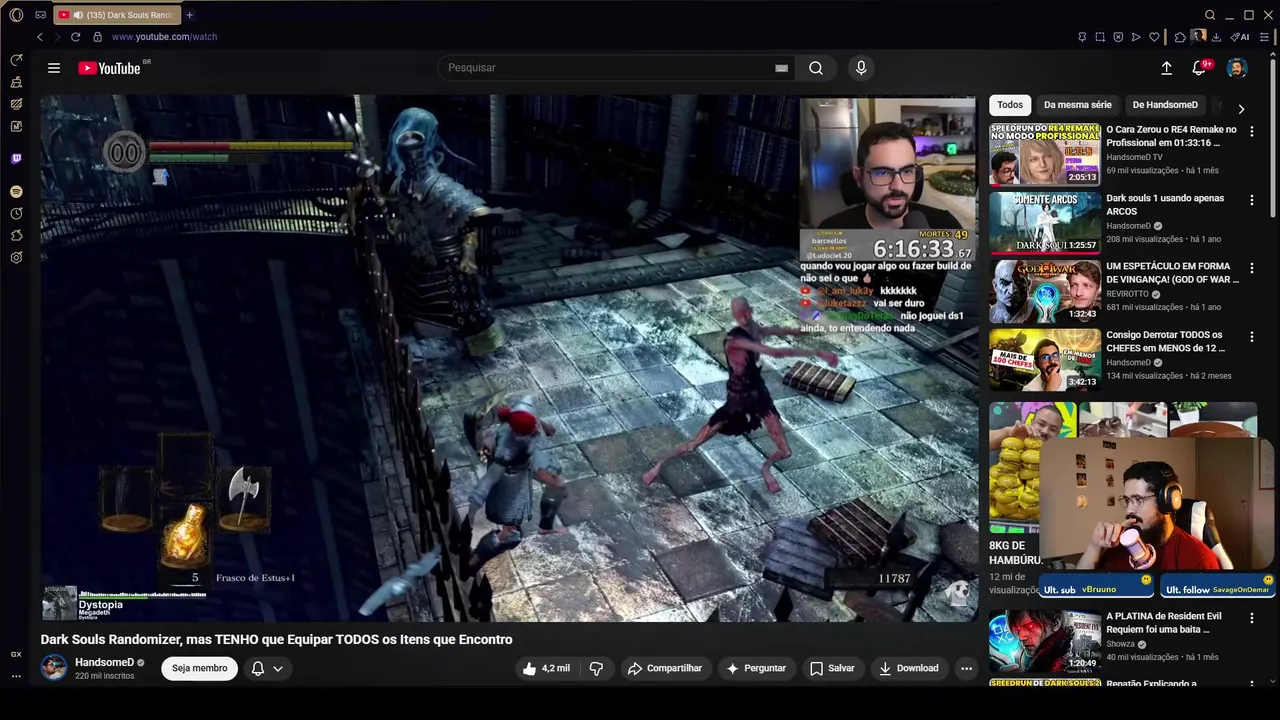Click the Download button

coord(909,668)
